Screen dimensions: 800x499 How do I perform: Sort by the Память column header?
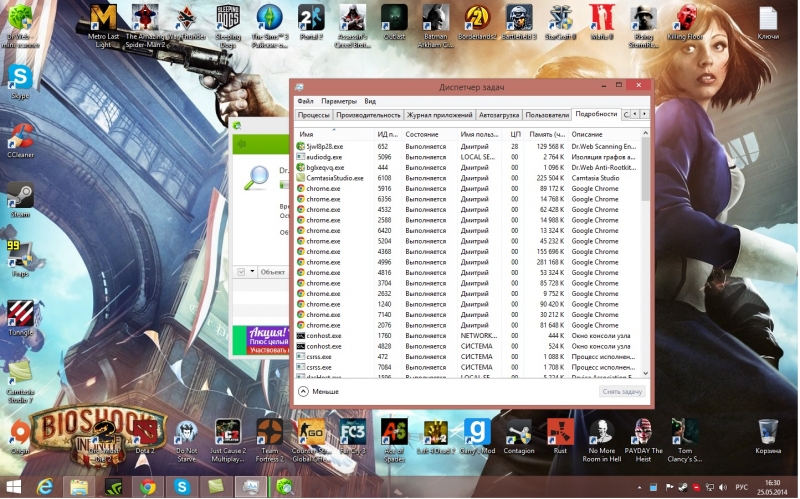tap(546, 134)
